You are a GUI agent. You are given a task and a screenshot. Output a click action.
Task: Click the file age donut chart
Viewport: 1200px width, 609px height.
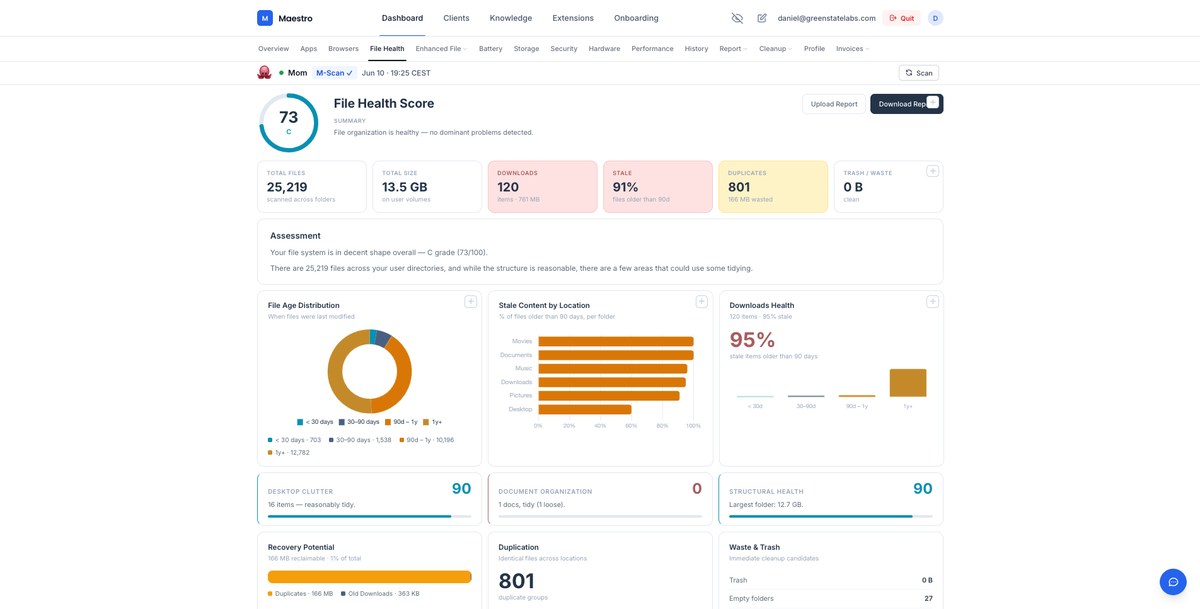pyautogui.click(x=369, y=371)
